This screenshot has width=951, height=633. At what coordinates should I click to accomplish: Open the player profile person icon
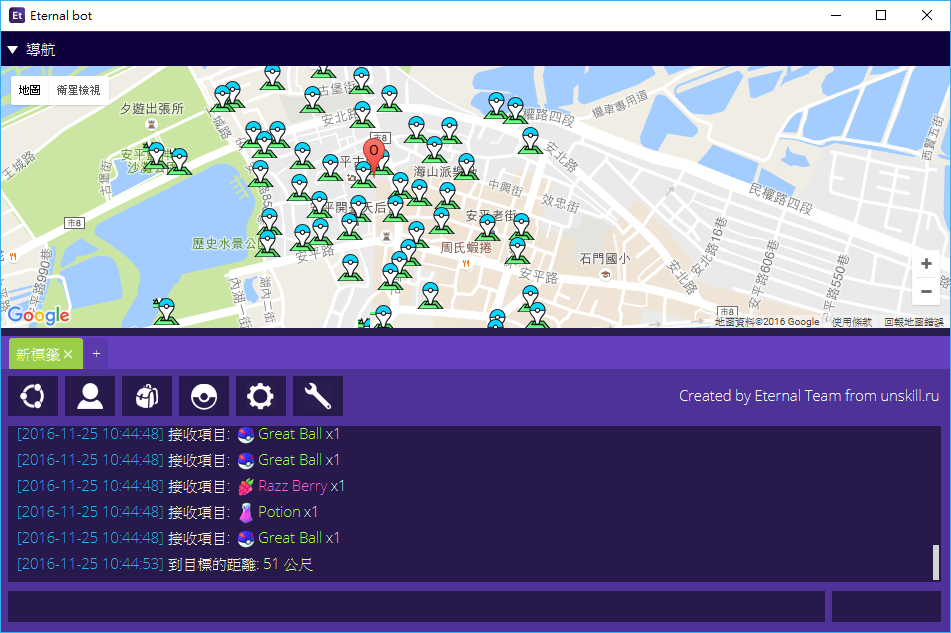click(90, 396)
